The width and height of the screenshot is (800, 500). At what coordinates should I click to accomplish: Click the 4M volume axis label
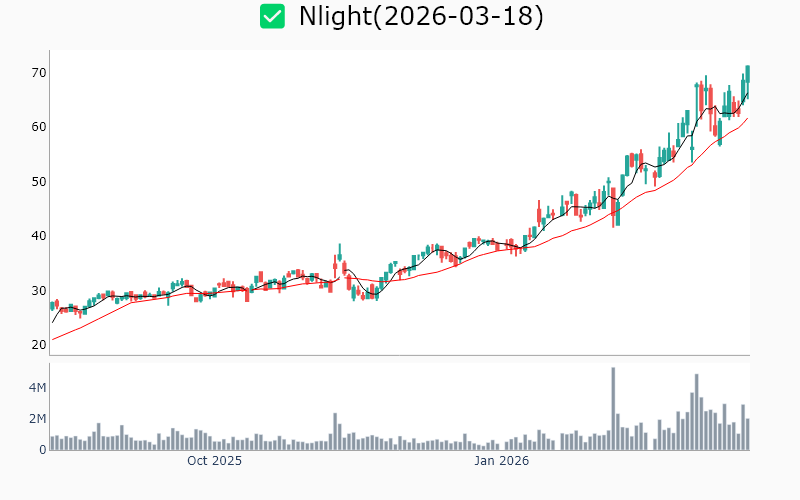(36, 387)
